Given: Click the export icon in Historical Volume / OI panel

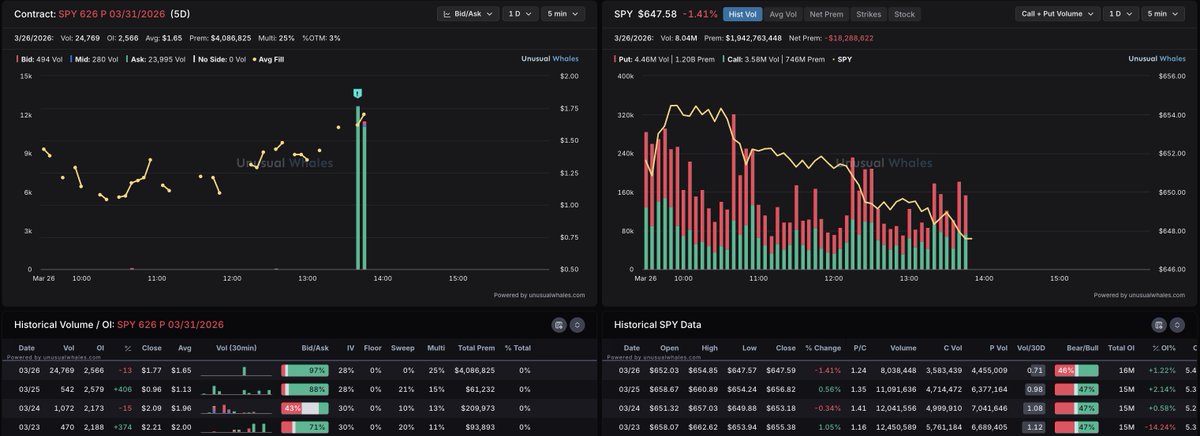Looking at the screenshot, I should coord(558,325).
